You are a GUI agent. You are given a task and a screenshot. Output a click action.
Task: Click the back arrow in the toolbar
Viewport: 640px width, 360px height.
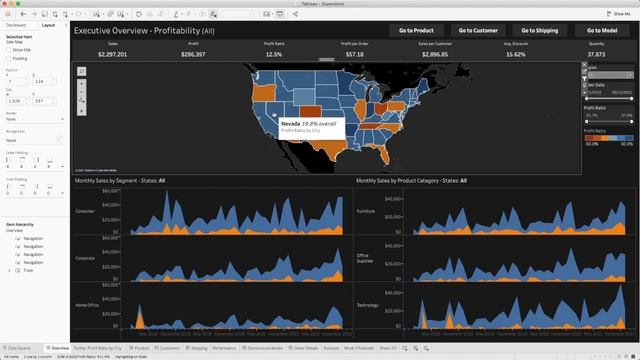pos(23,14)
